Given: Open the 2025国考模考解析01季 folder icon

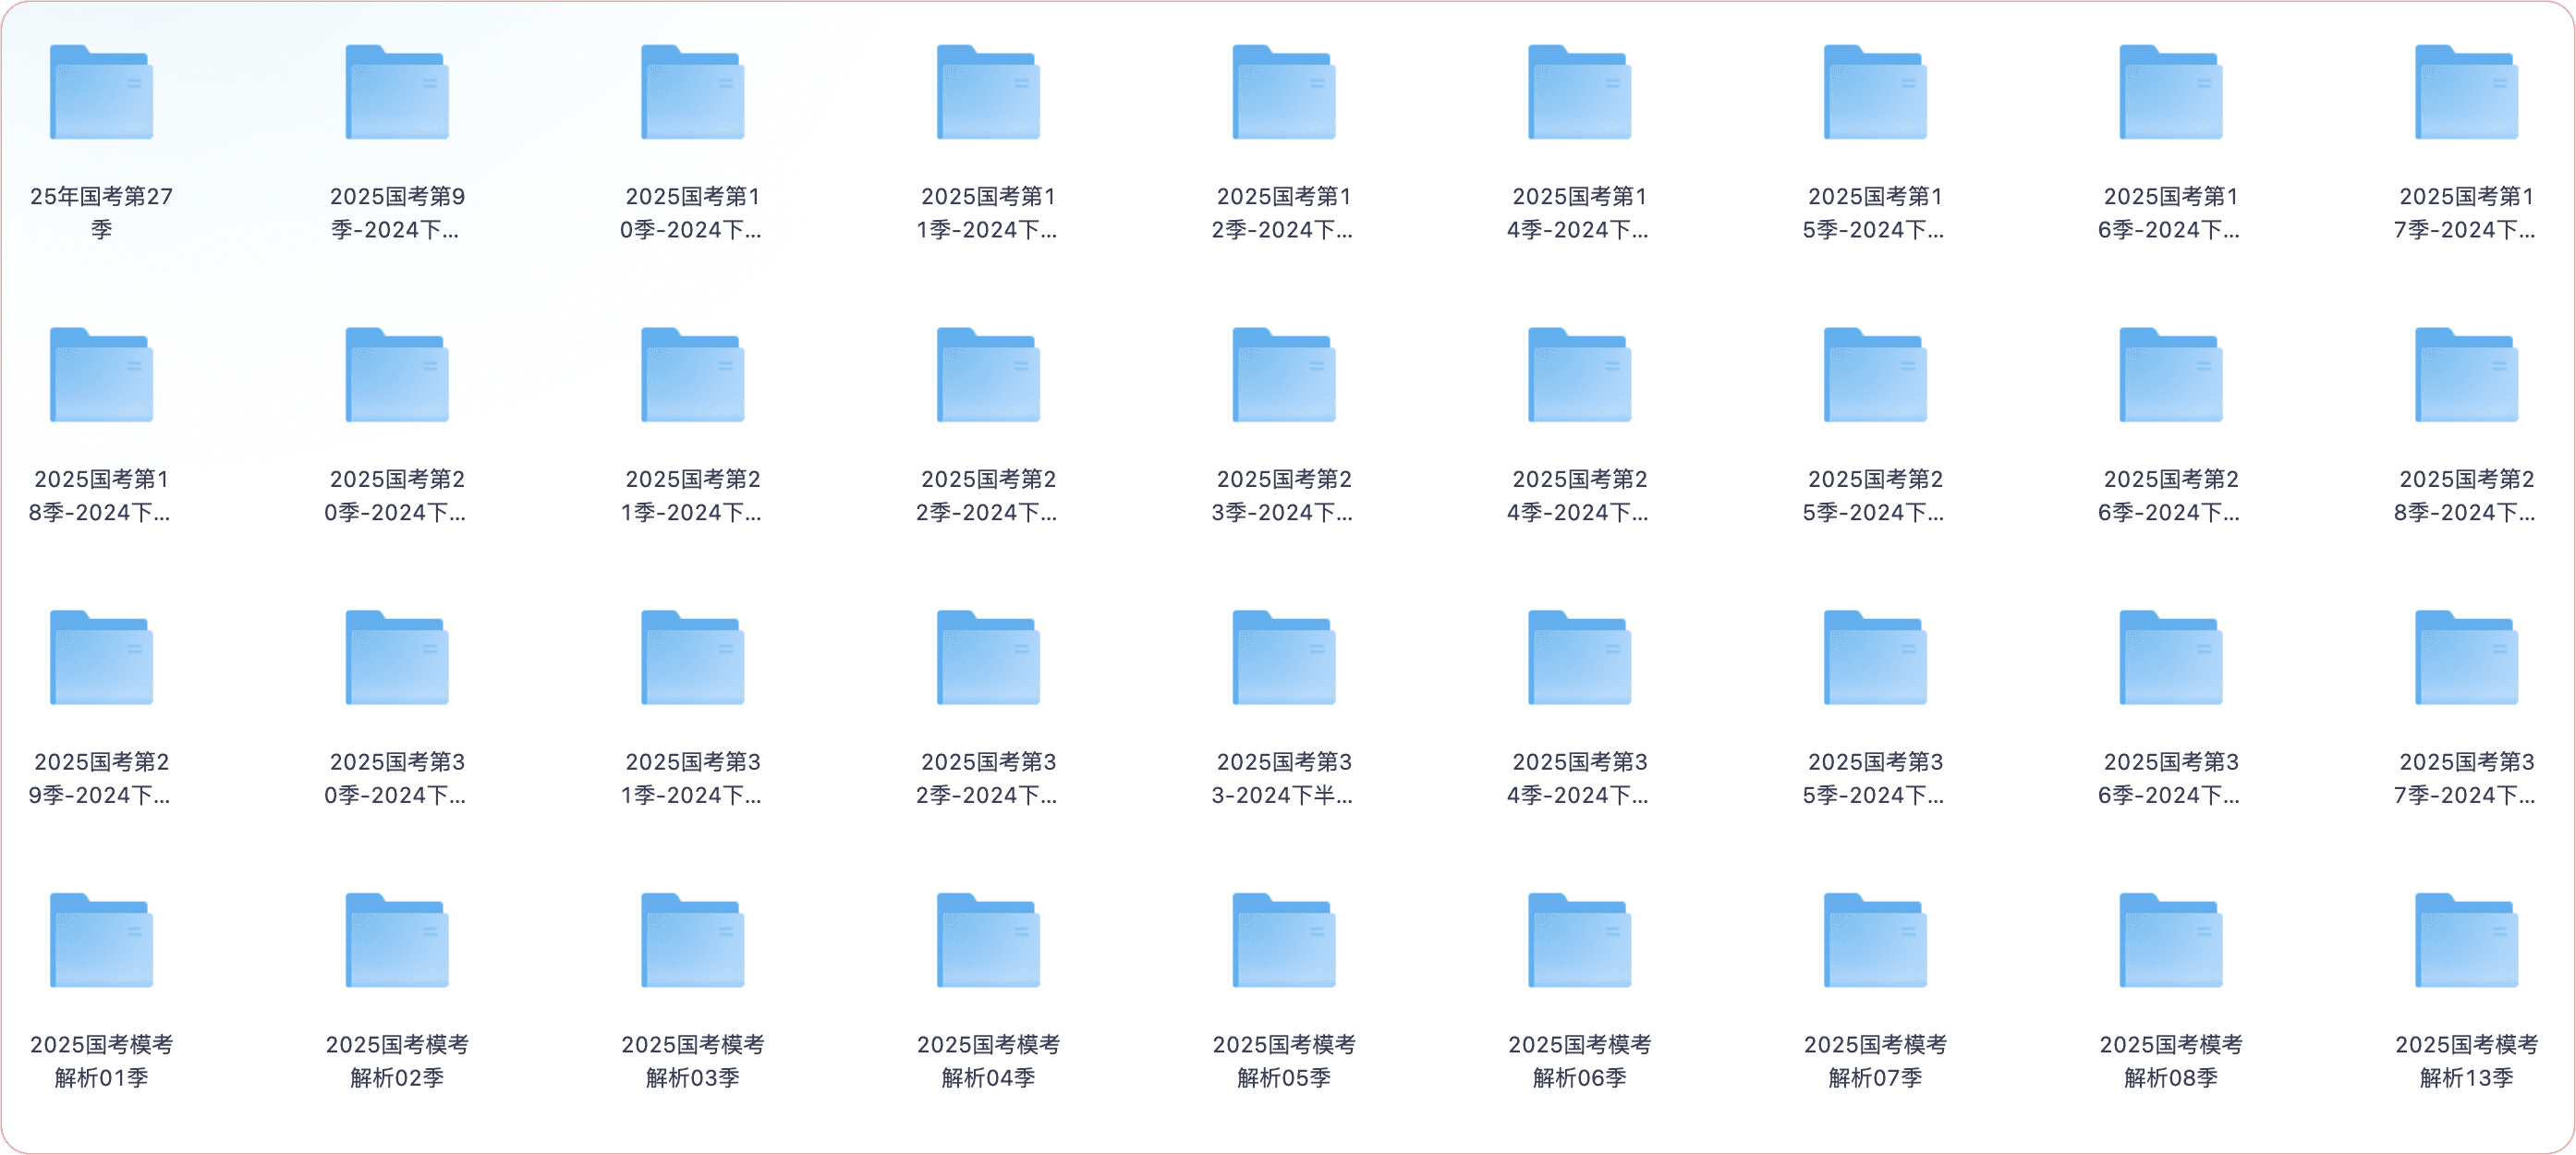Looking at the screenshot, I should [x=101, y=941].
